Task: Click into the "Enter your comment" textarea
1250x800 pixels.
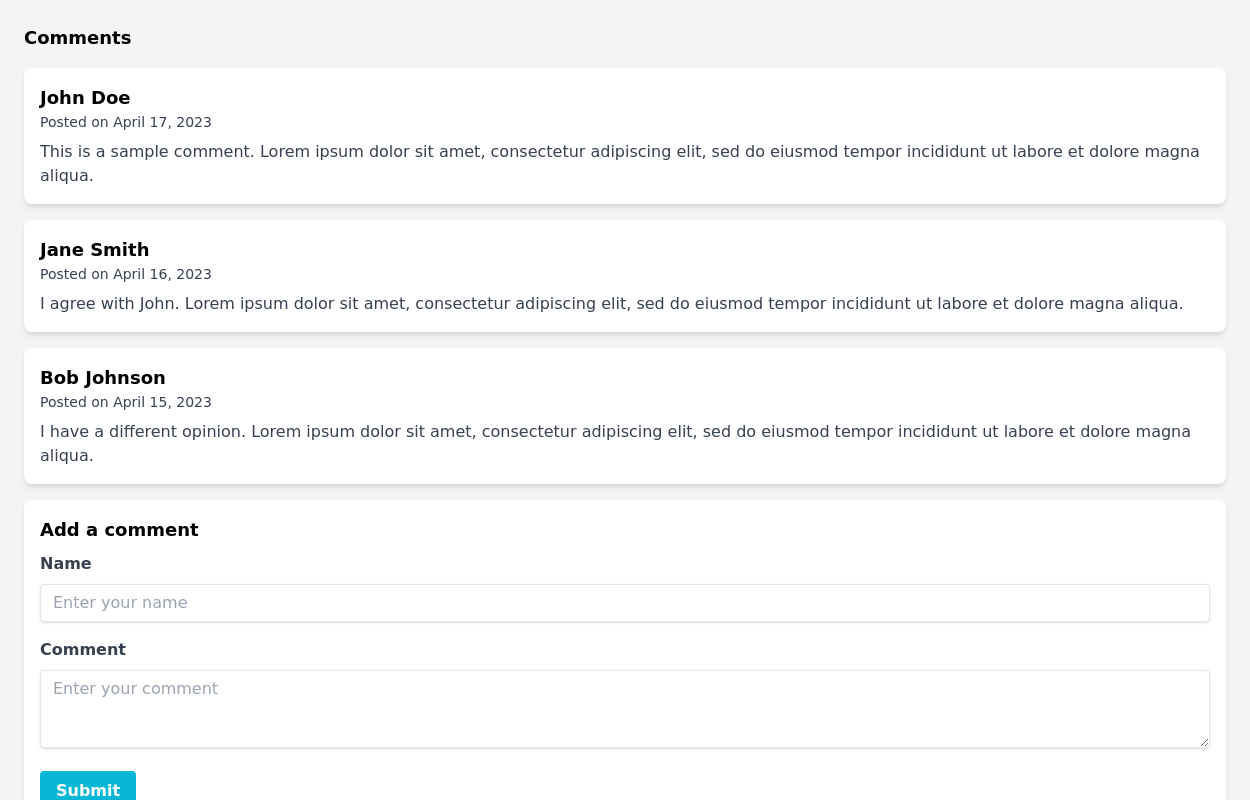Action: tap(624, 708)
